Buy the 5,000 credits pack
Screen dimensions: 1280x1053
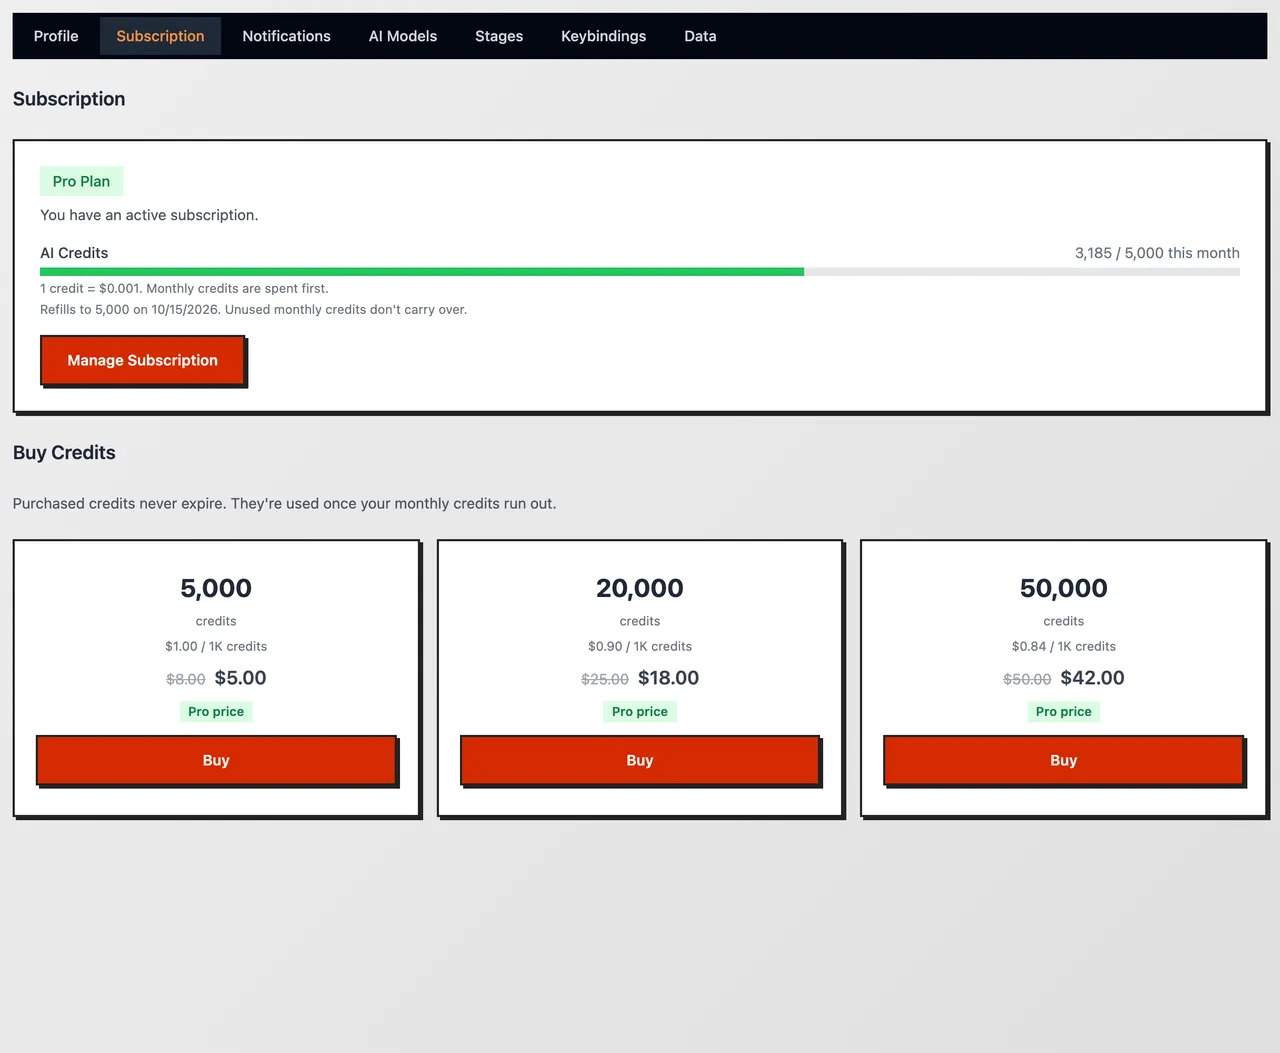click(216, 760)
